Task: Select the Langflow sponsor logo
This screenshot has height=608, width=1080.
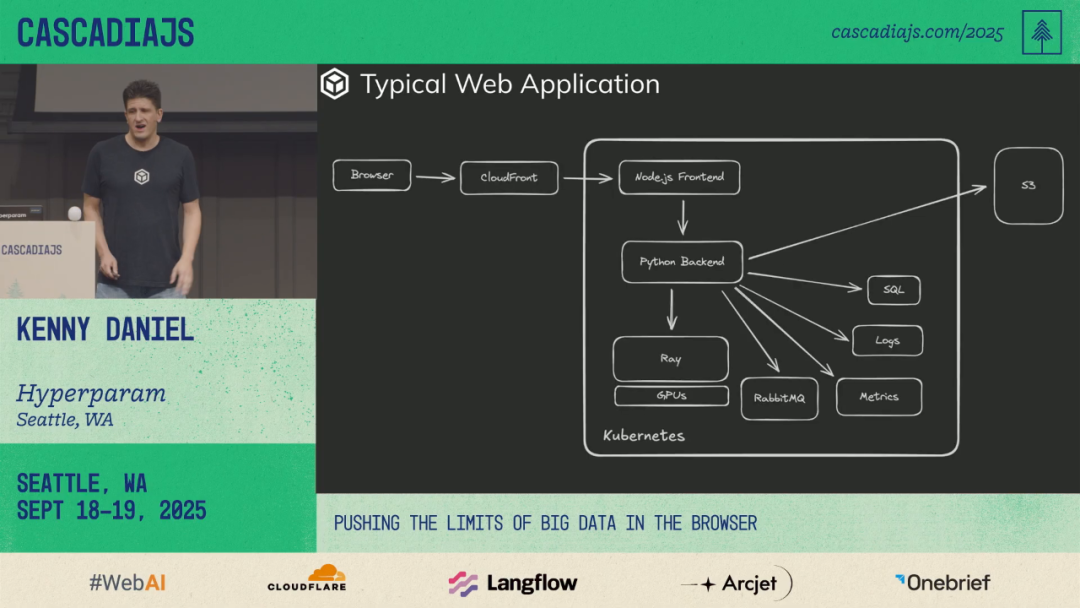Action: click(x=513, y=582)
